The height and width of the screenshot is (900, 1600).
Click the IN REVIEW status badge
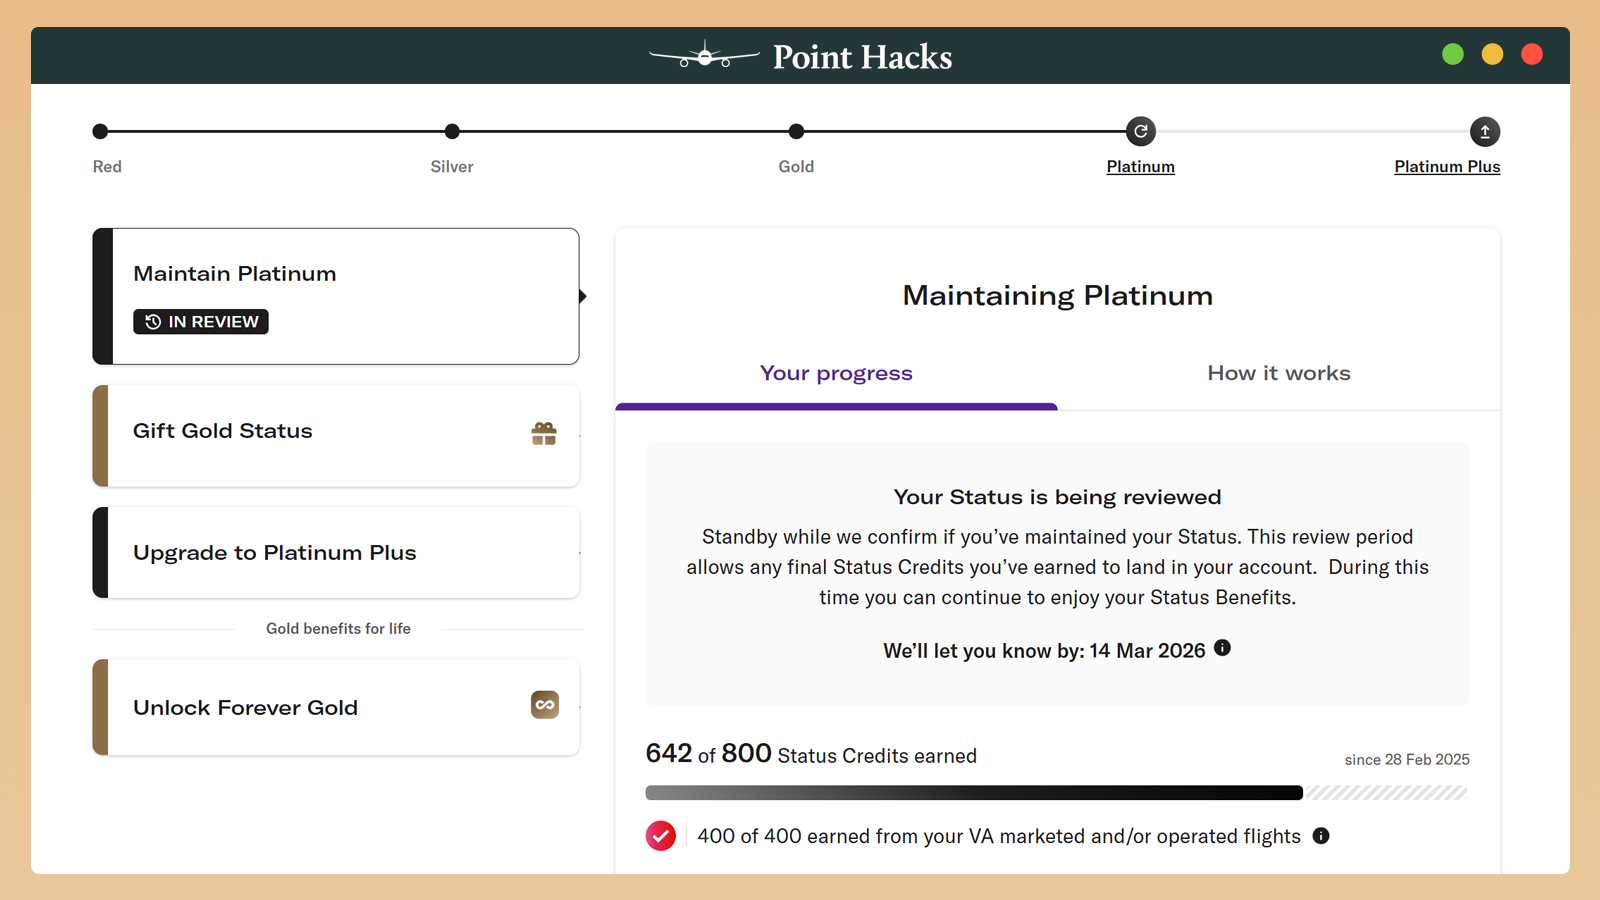[x=201, y=322]
